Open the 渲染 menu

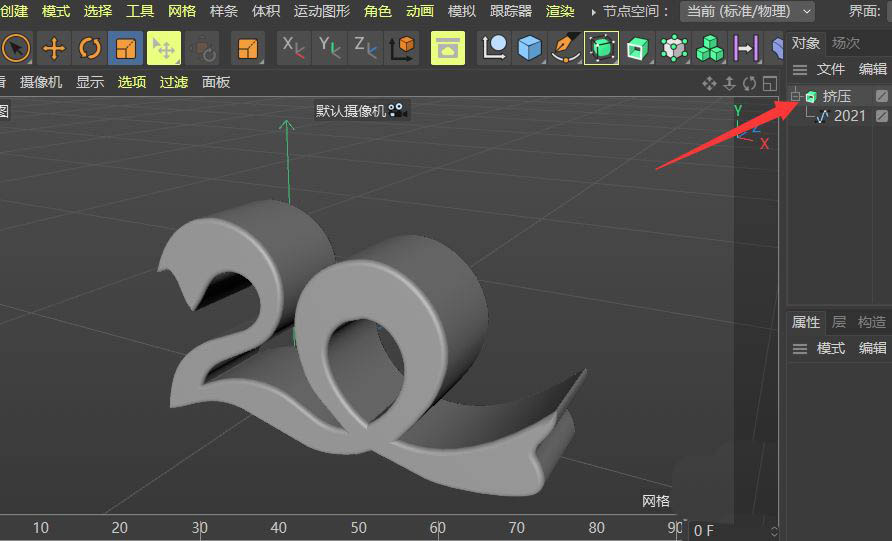[x=560, y=11]
